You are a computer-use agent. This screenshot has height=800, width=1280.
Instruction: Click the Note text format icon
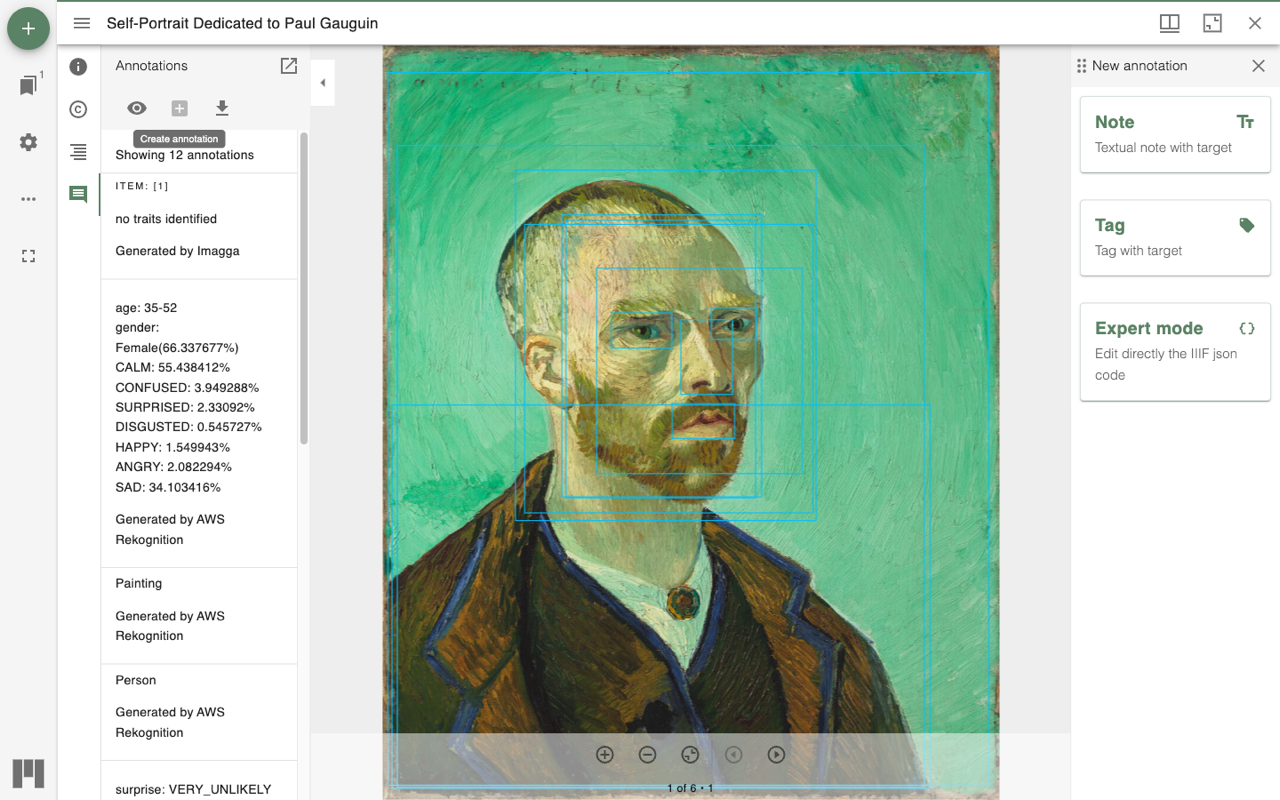pos(1246,122)
